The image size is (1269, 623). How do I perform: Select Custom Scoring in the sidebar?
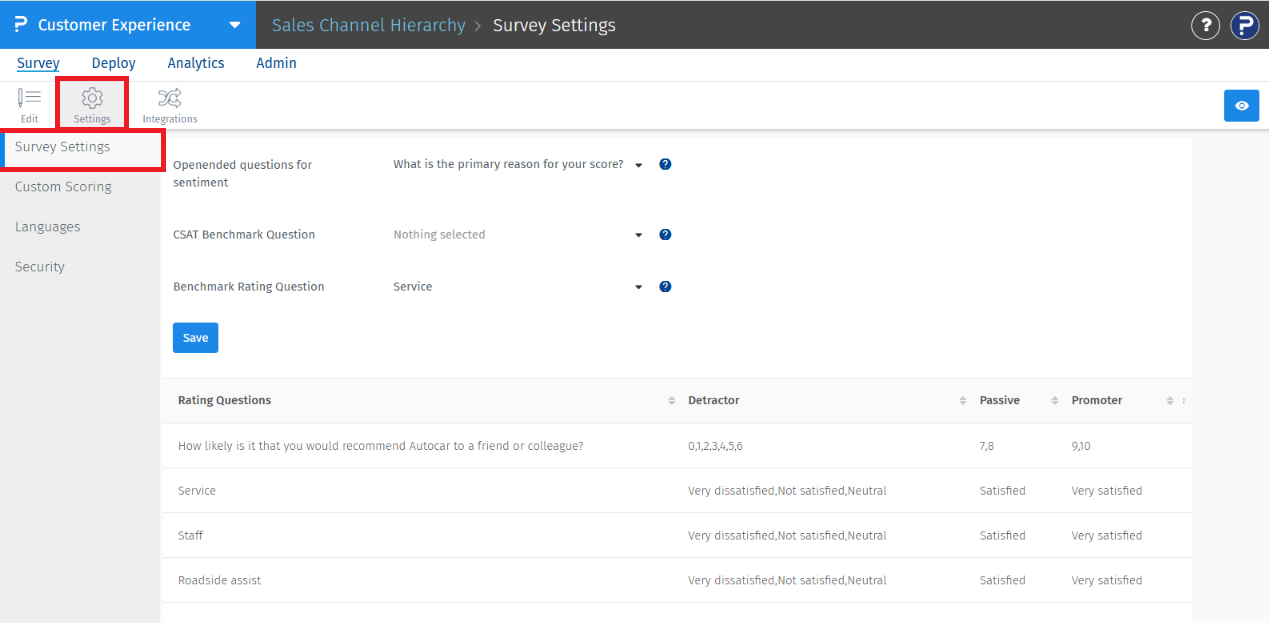[x=63, y=186]
